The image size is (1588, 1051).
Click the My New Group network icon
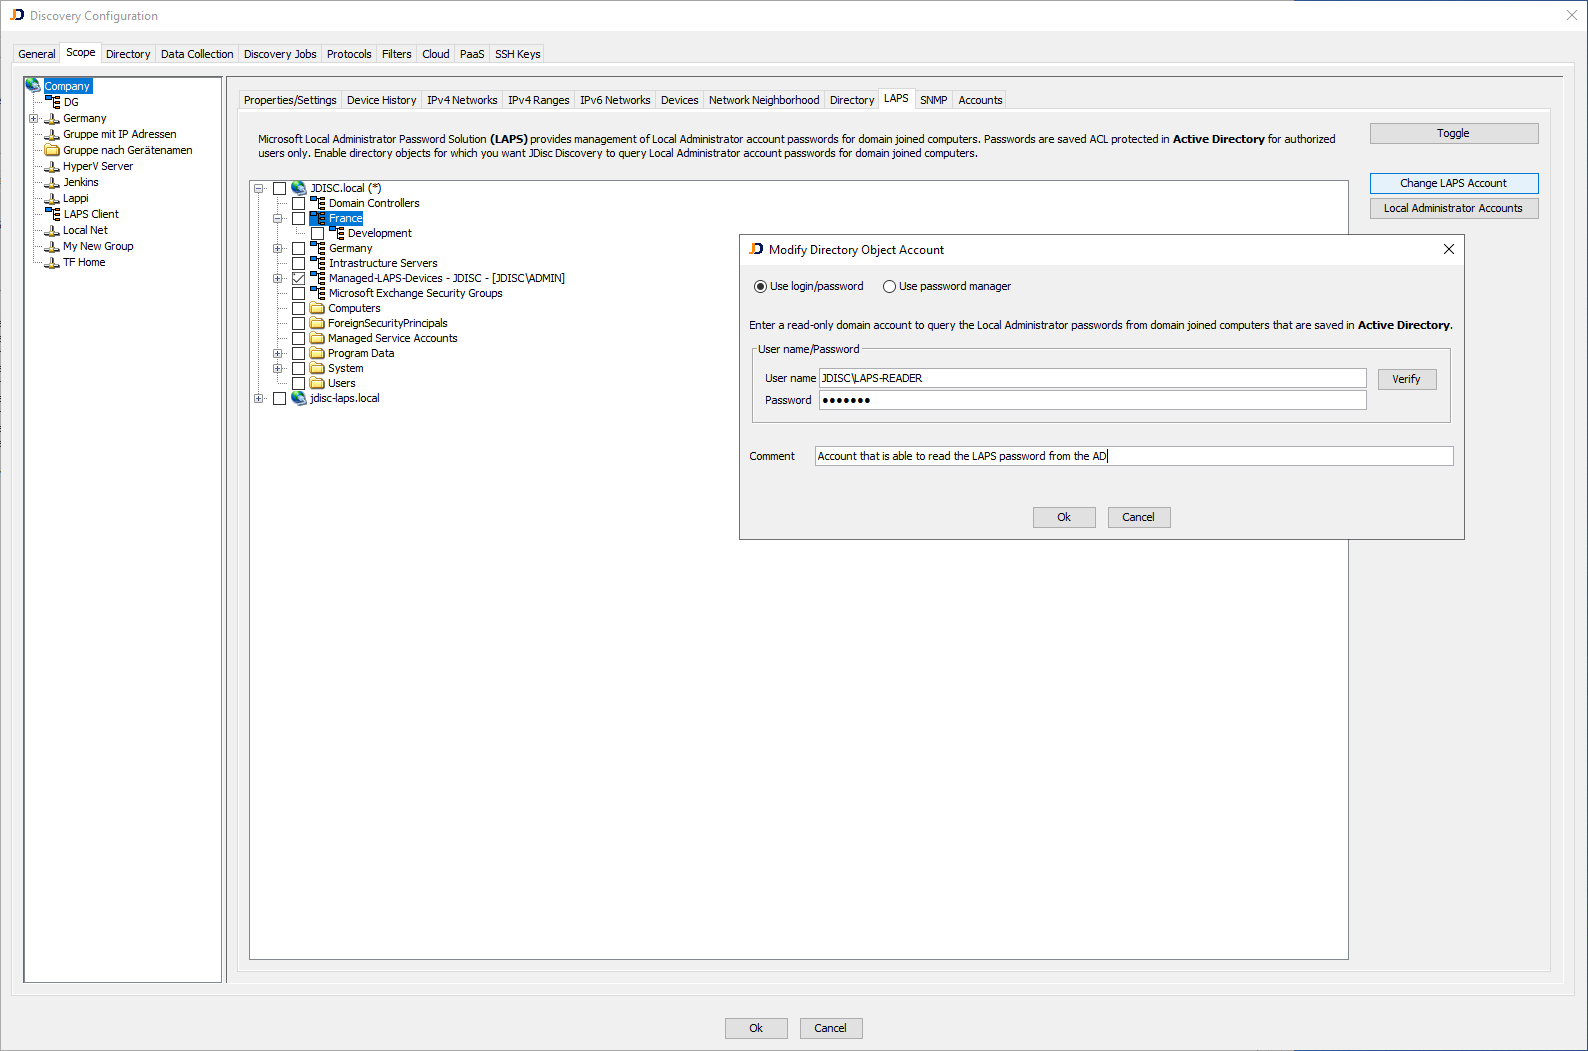click(x=52, y=246)
